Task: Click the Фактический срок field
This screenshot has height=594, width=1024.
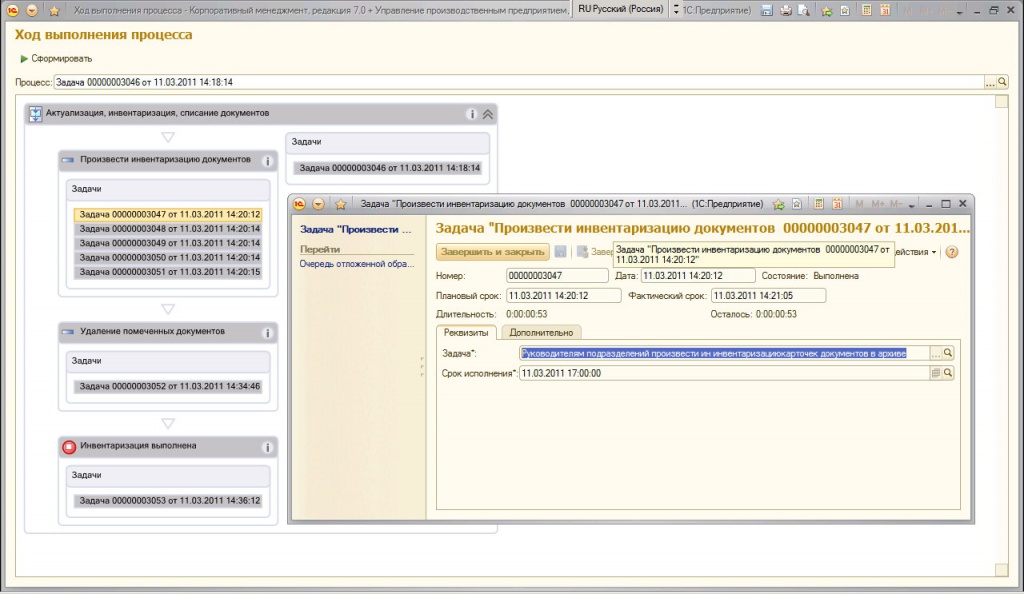Action: [769, 296]
